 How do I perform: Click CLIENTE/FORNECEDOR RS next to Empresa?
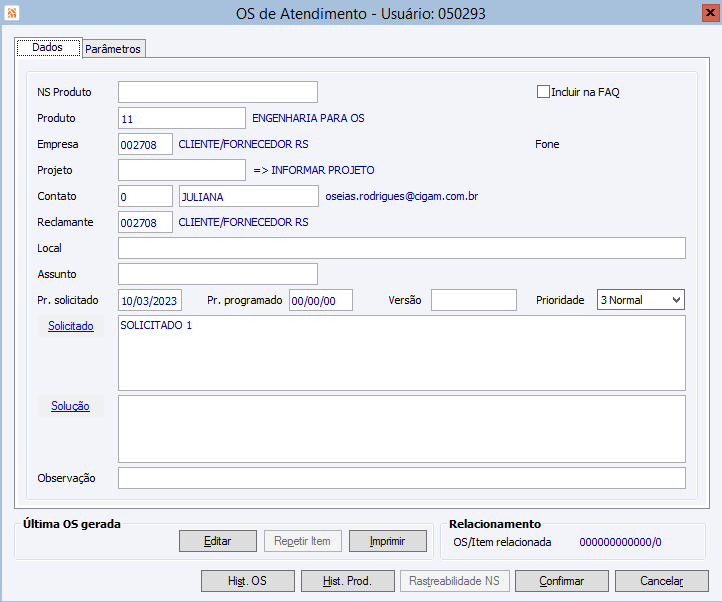[x=243, y=144]
